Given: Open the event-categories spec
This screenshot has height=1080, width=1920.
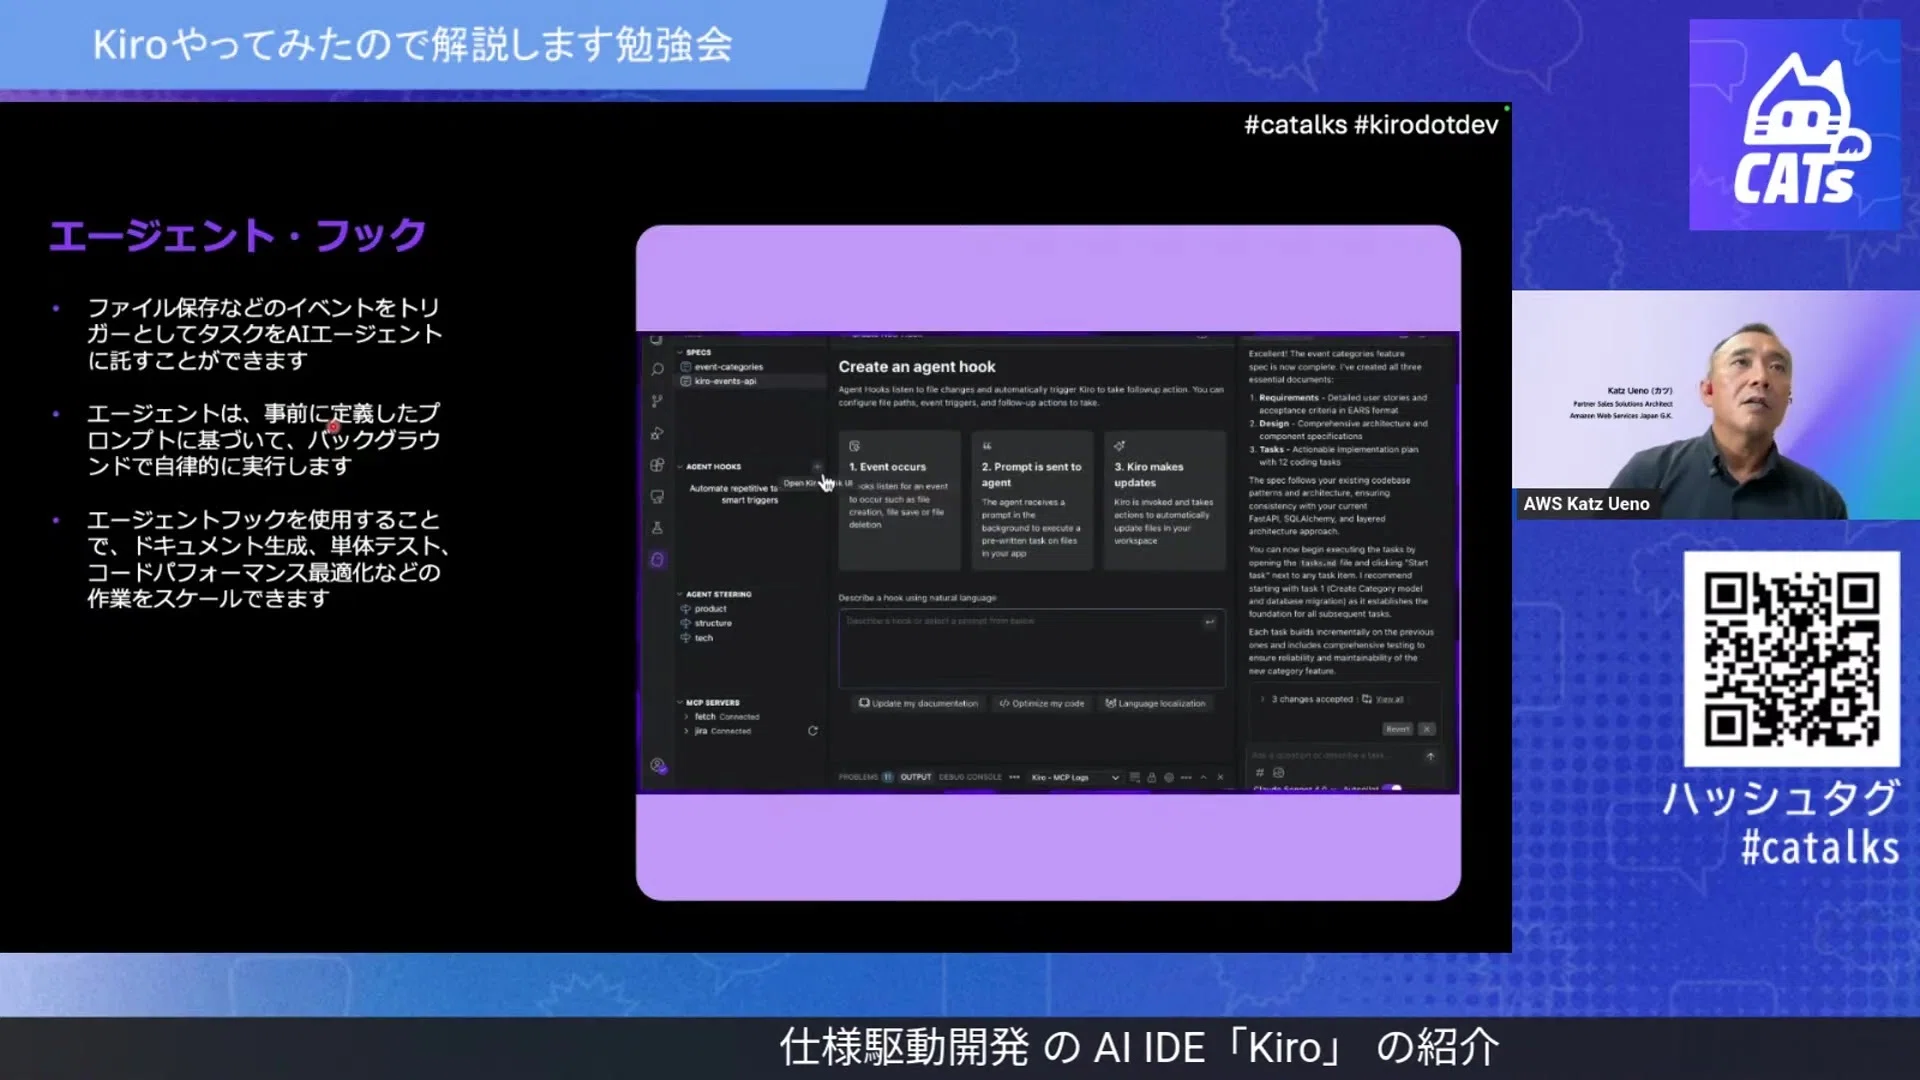Looking at the screenshot, I should pyautogui.click(x=729, y=367).
